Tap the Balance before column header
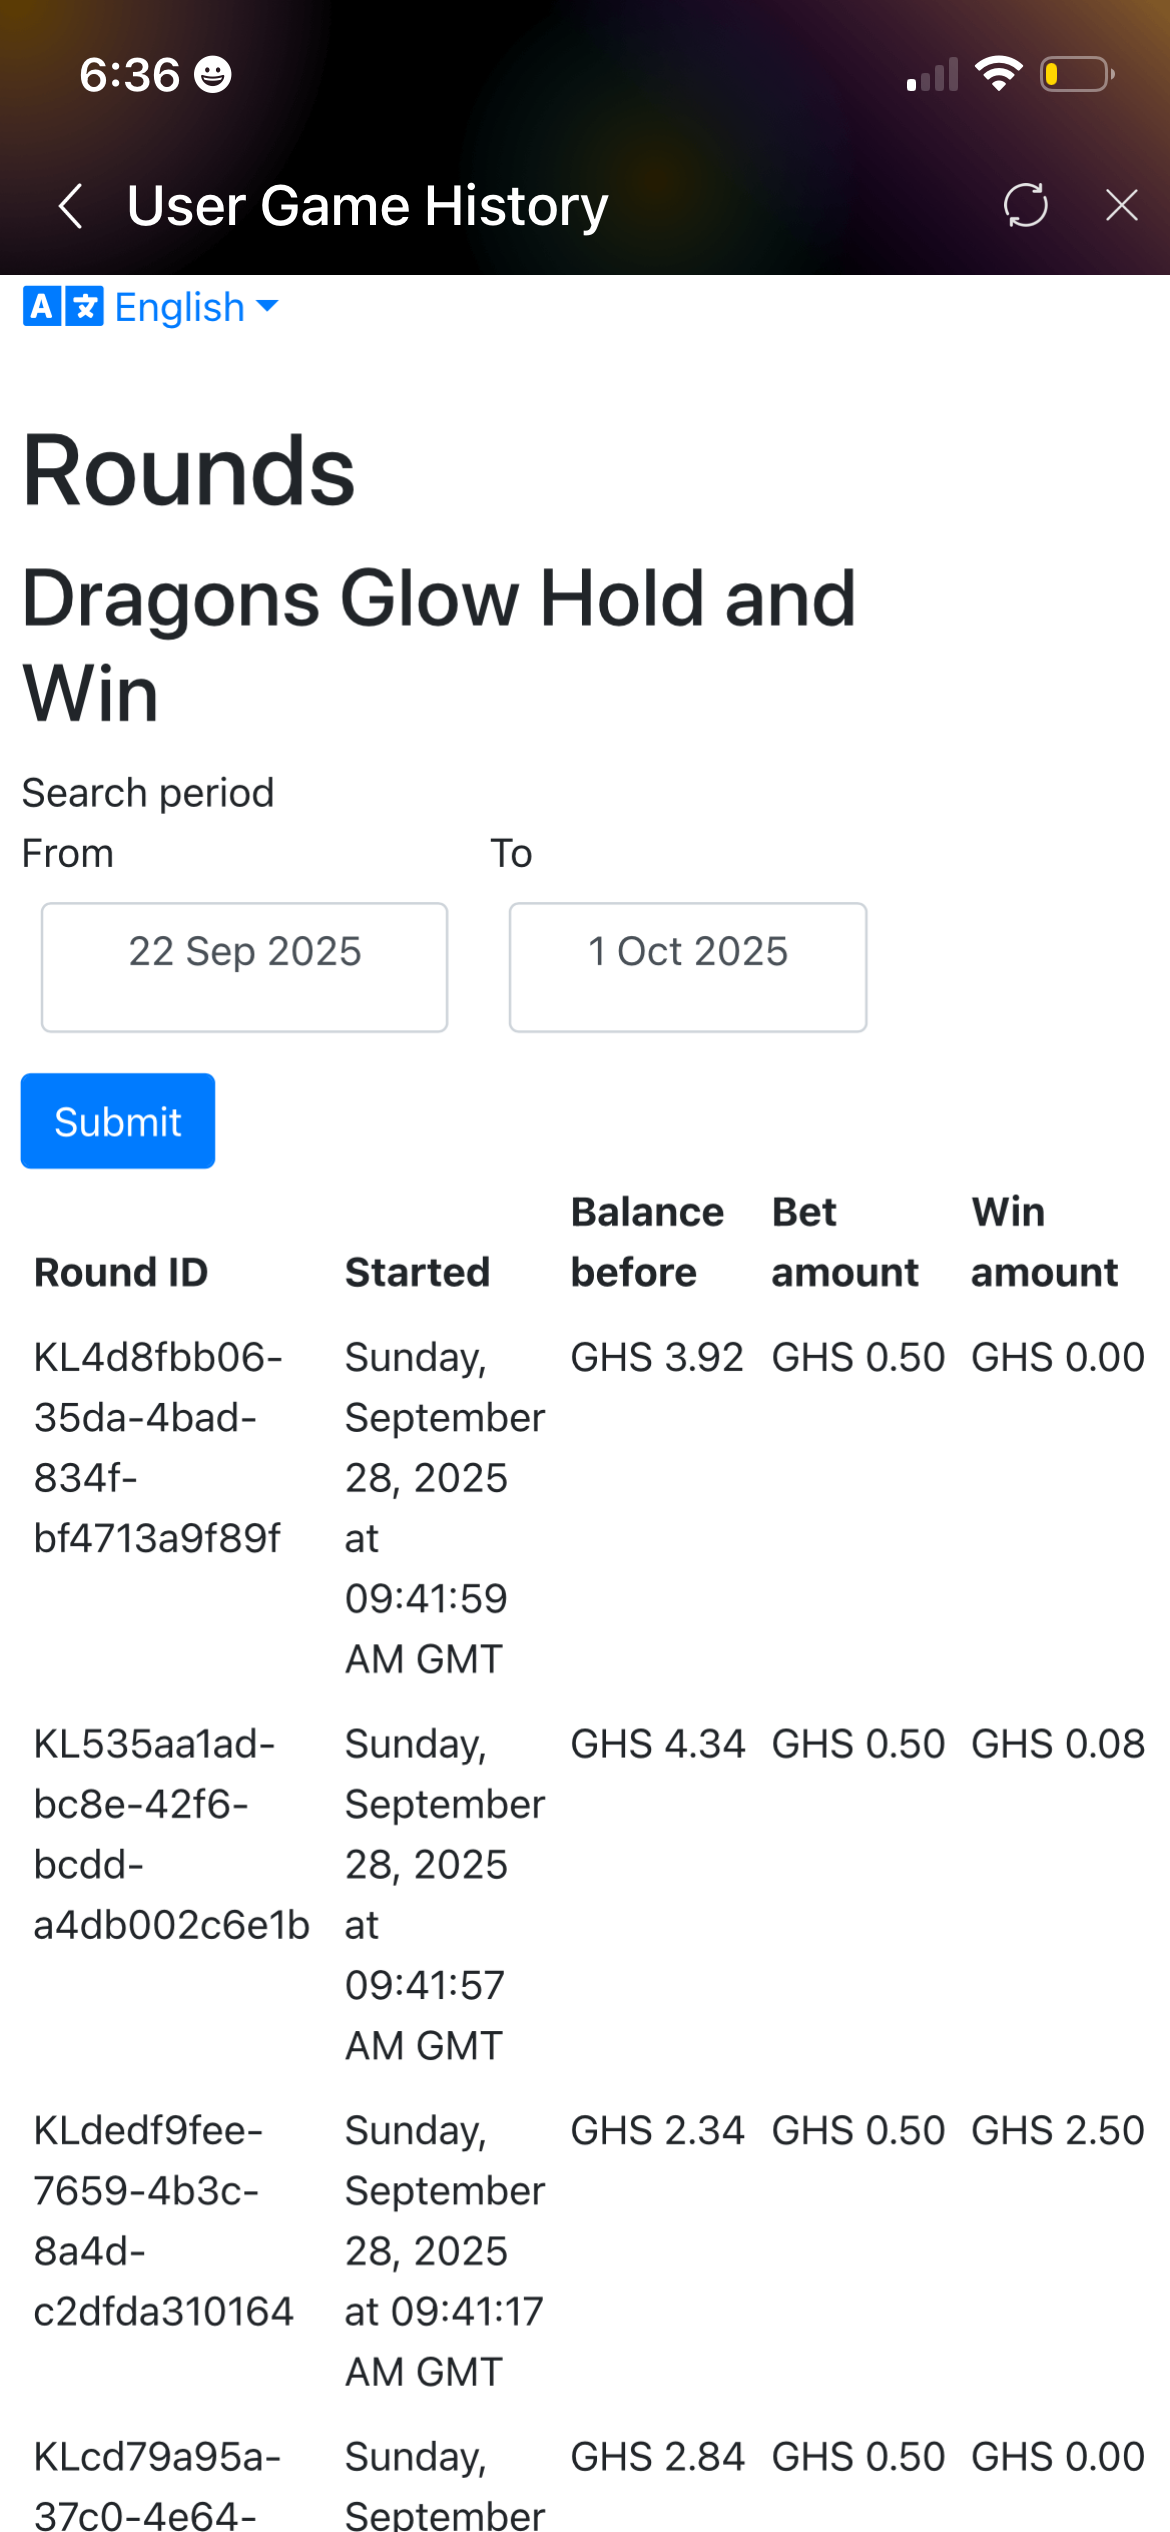 pyautogui.click(x=647, y=1242)
